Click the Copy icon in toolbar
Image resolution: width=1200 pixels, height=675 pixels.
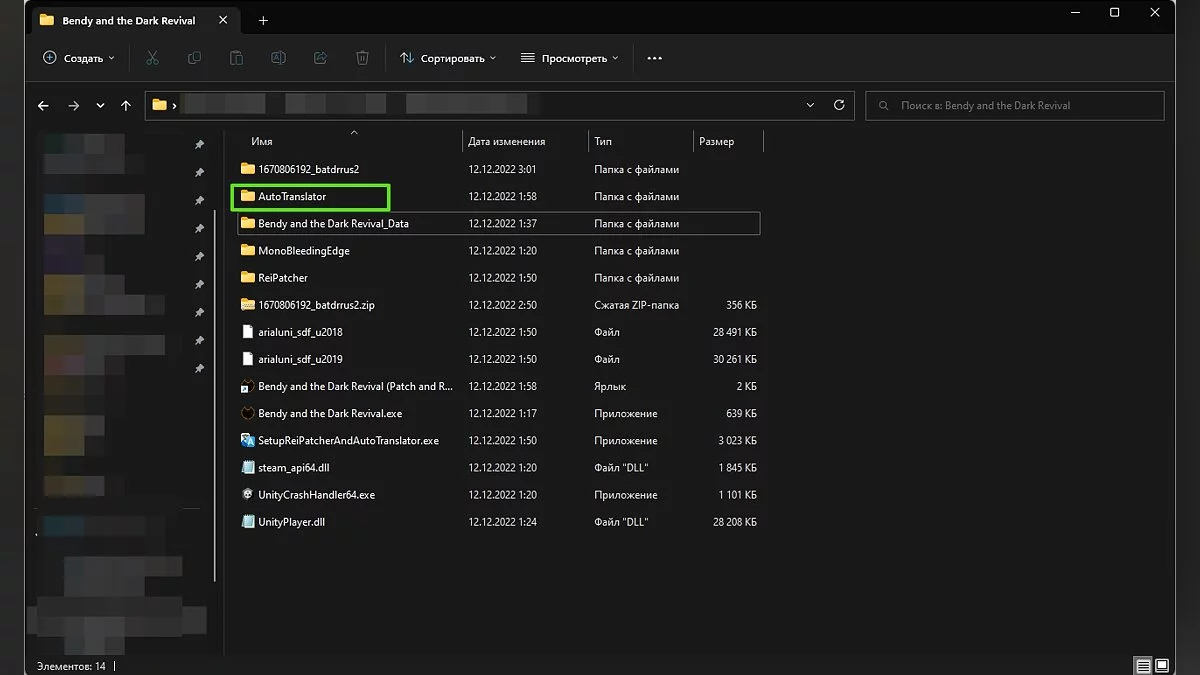194,58
